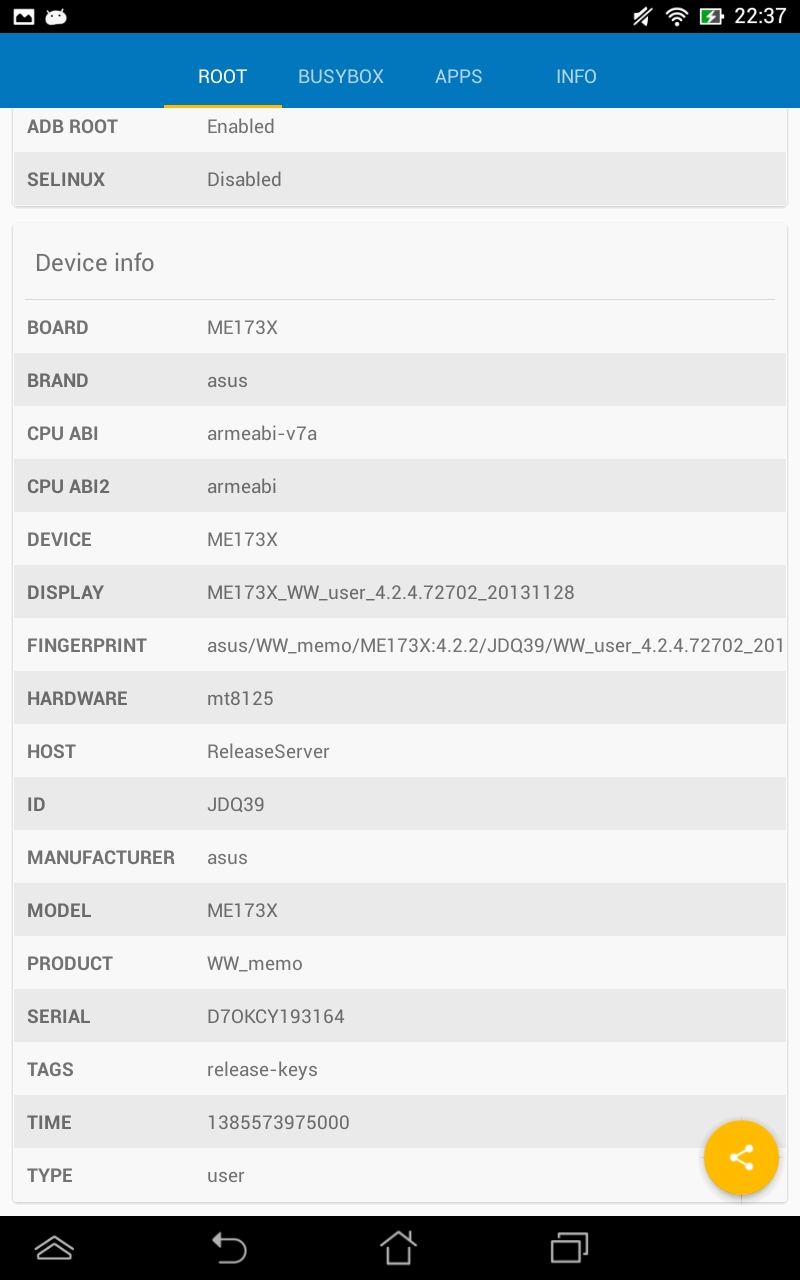Viewport: 800px width, 1280px height.
Task: Tap the ADB ROOT Enabled row
Action: [x=400, y=127]
